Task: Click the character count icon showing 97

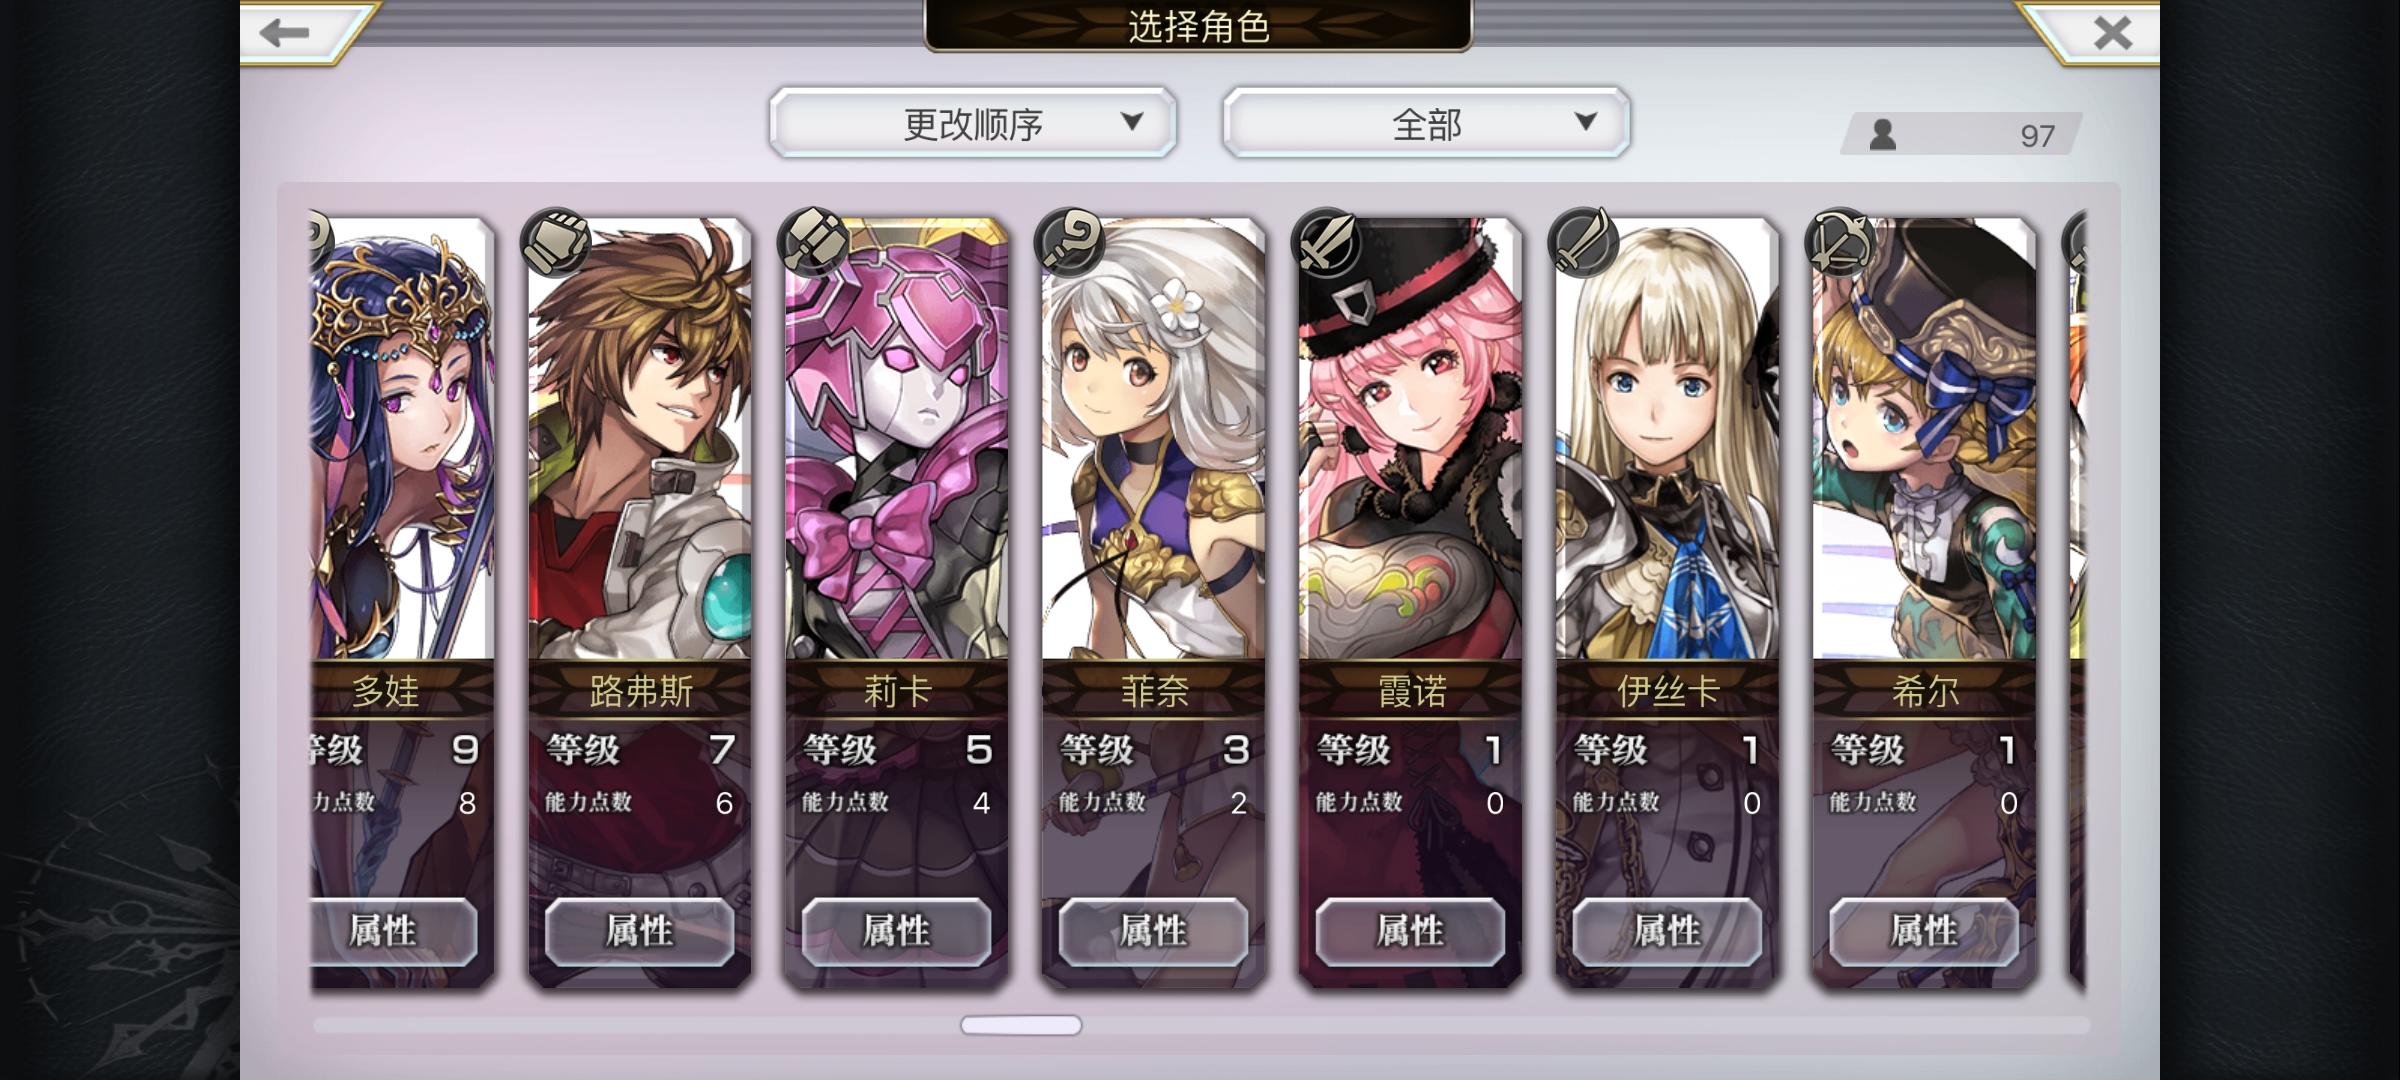Action: (1883, 135)
